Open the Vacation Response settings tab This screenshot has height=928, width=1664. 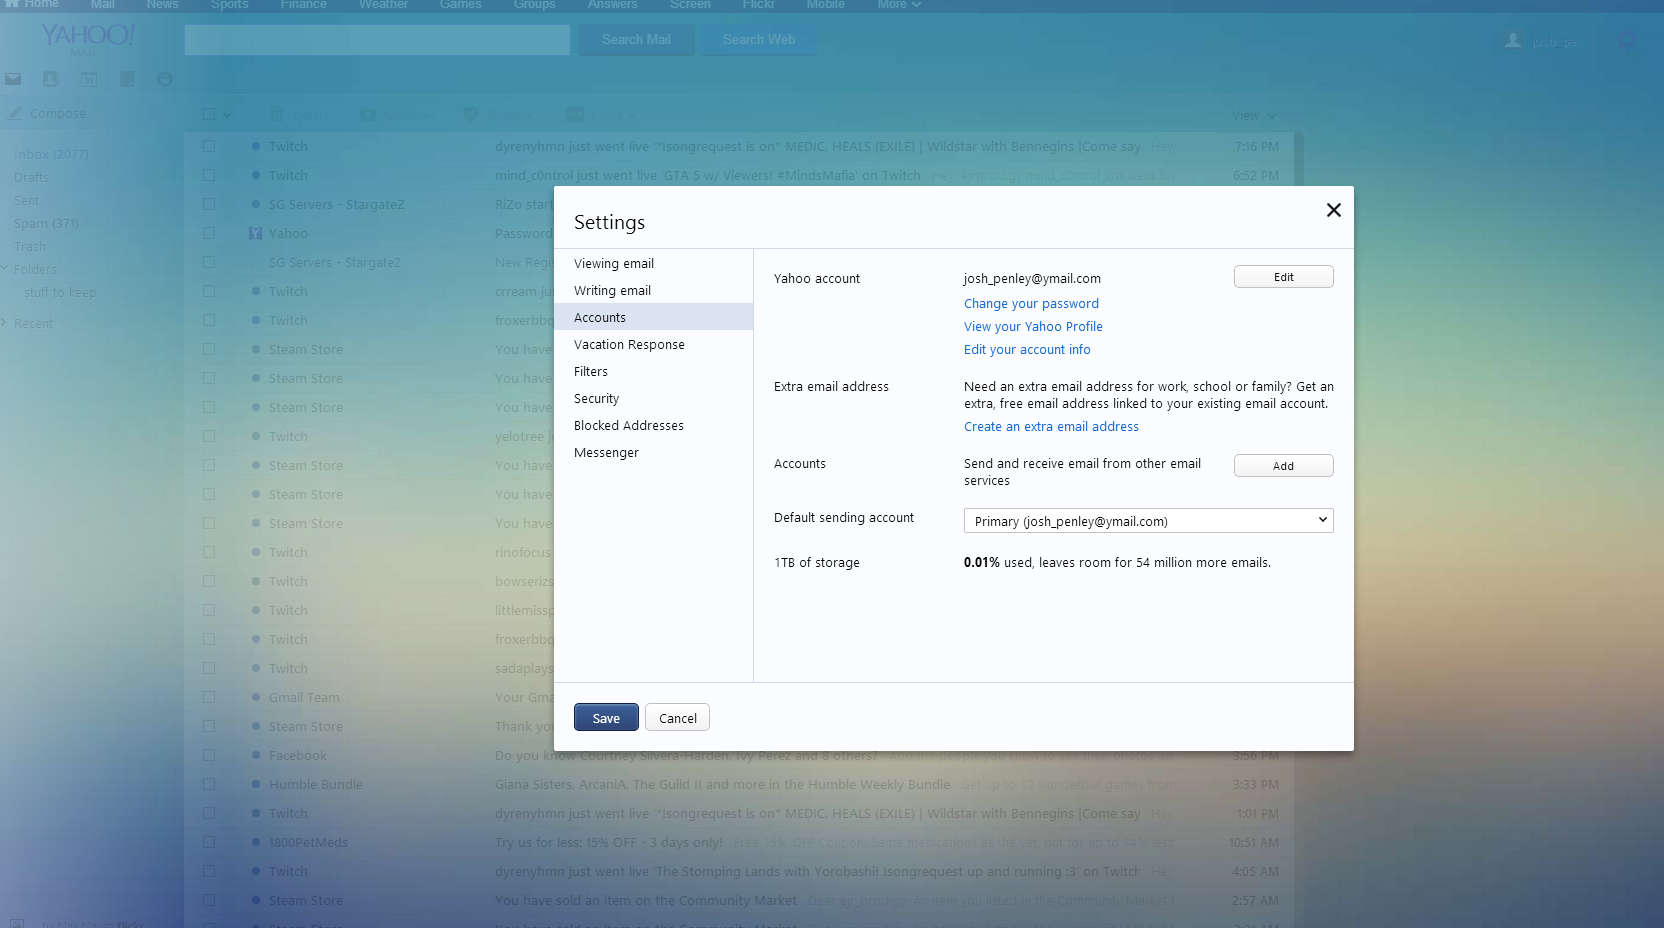653,344
